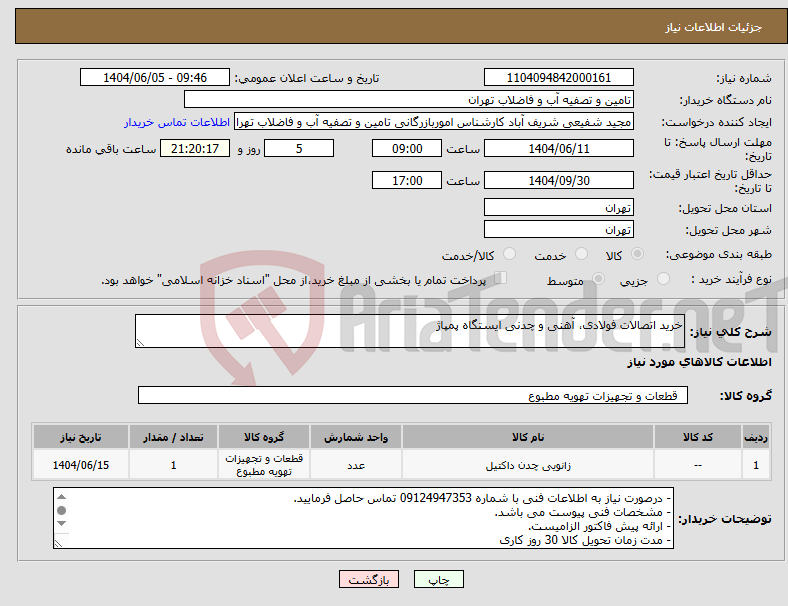Click the validity time field 17:00
788x606 pixels.
407,180
